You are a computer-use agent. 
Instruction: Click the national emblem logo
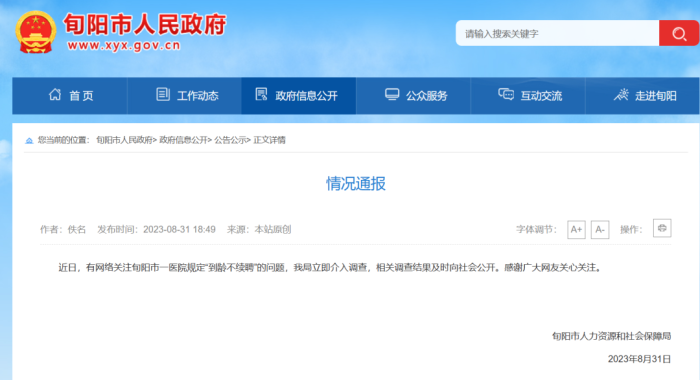click(36, 32)
